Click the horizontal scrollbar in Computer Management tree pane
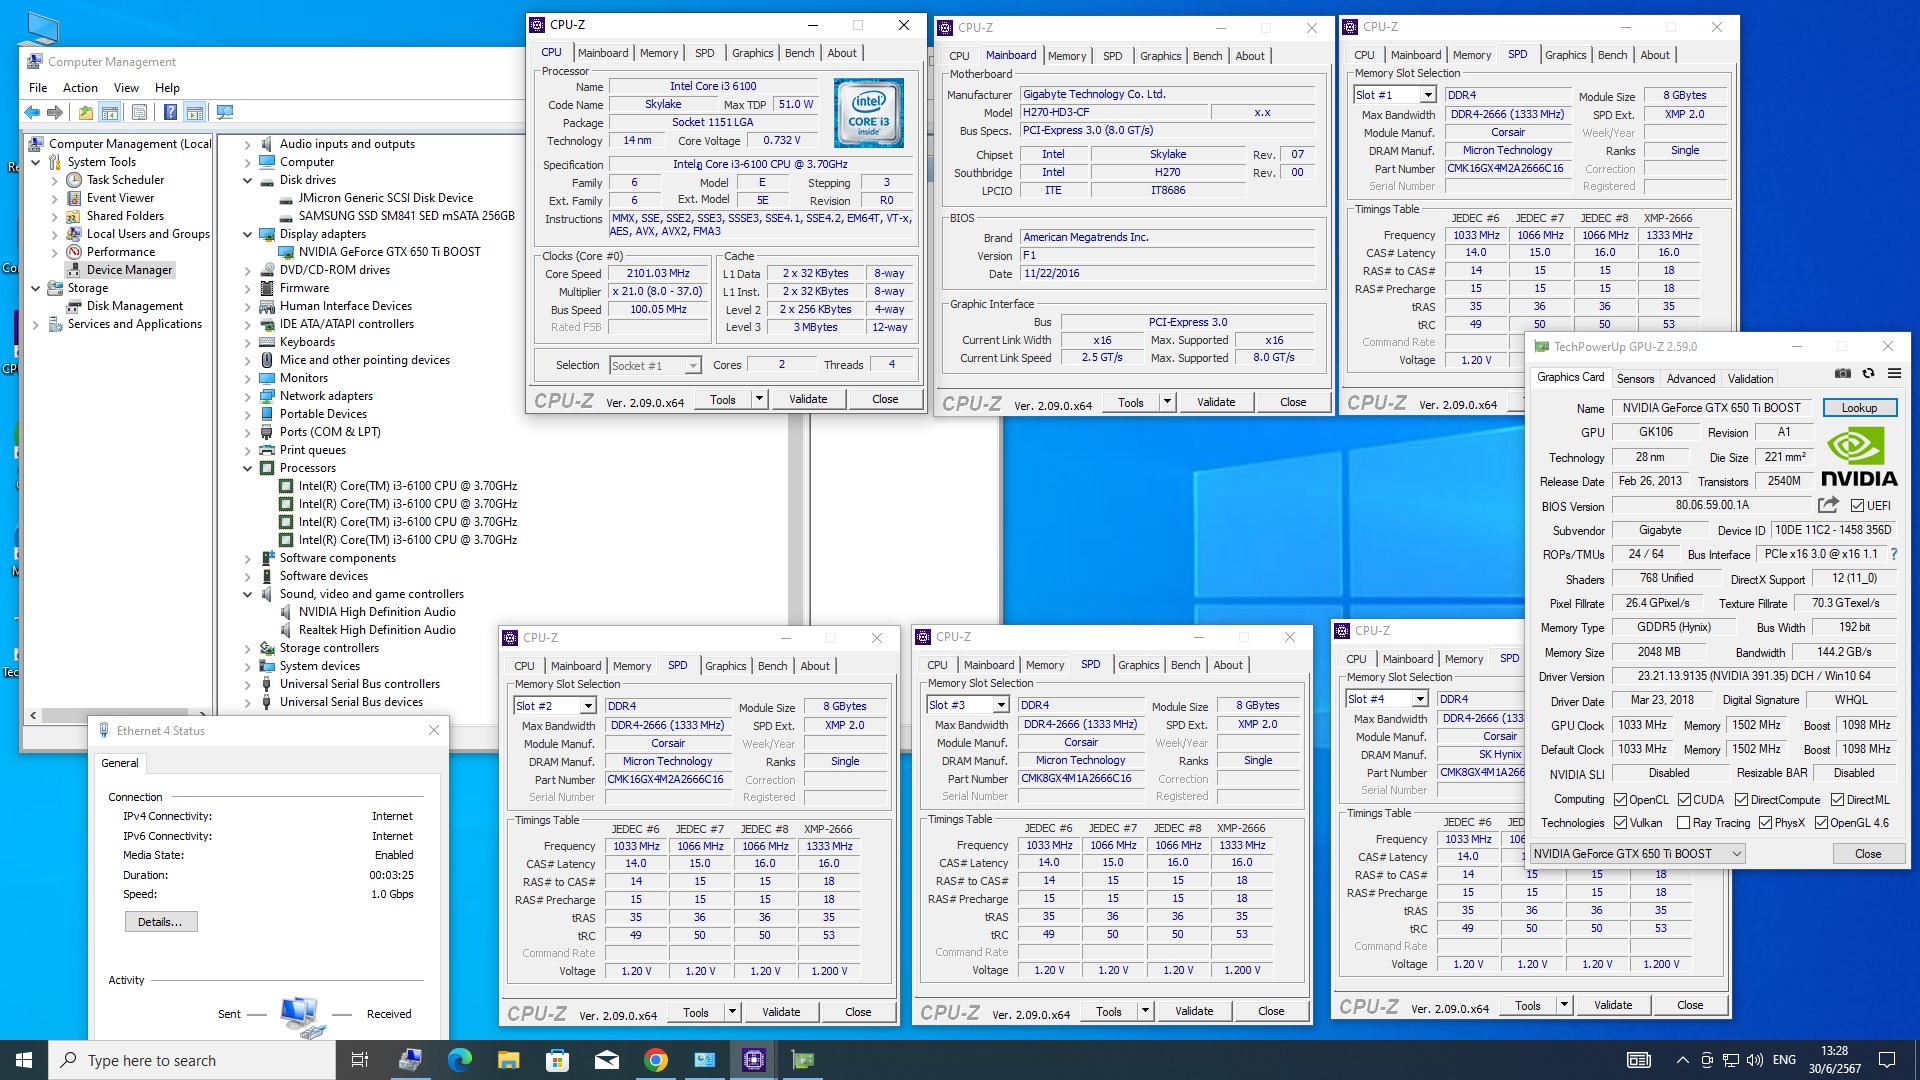 (x=118, y=715)
